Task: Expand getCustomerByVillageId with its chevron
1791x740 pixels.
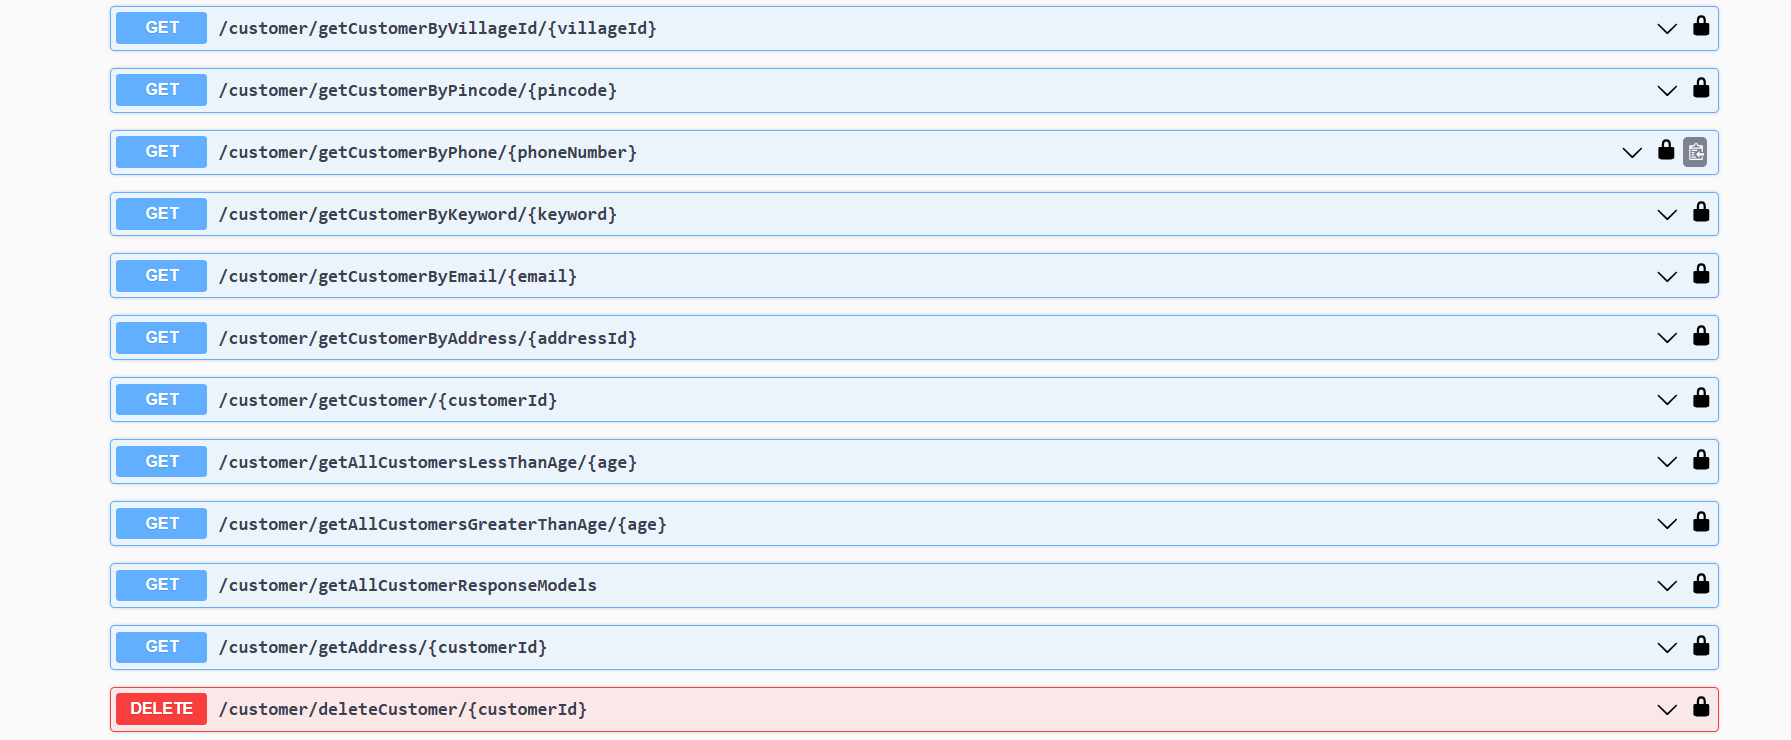Action: point(1667,29)
